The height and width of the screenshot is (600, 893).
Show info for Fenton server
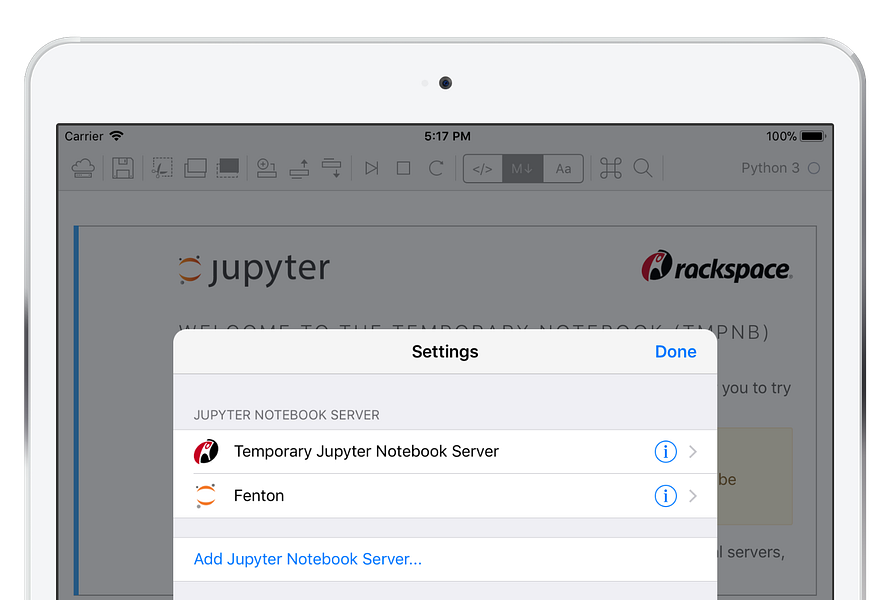click(665, 496)
